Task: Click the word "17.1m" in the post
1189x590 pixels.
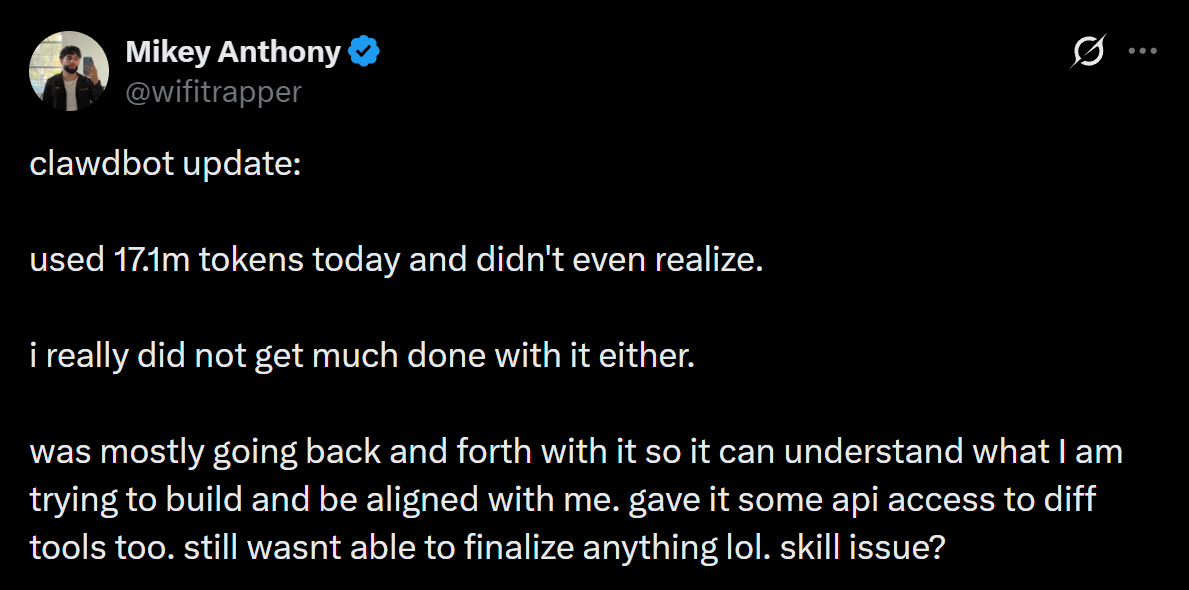Action: [x=141, y=261]
